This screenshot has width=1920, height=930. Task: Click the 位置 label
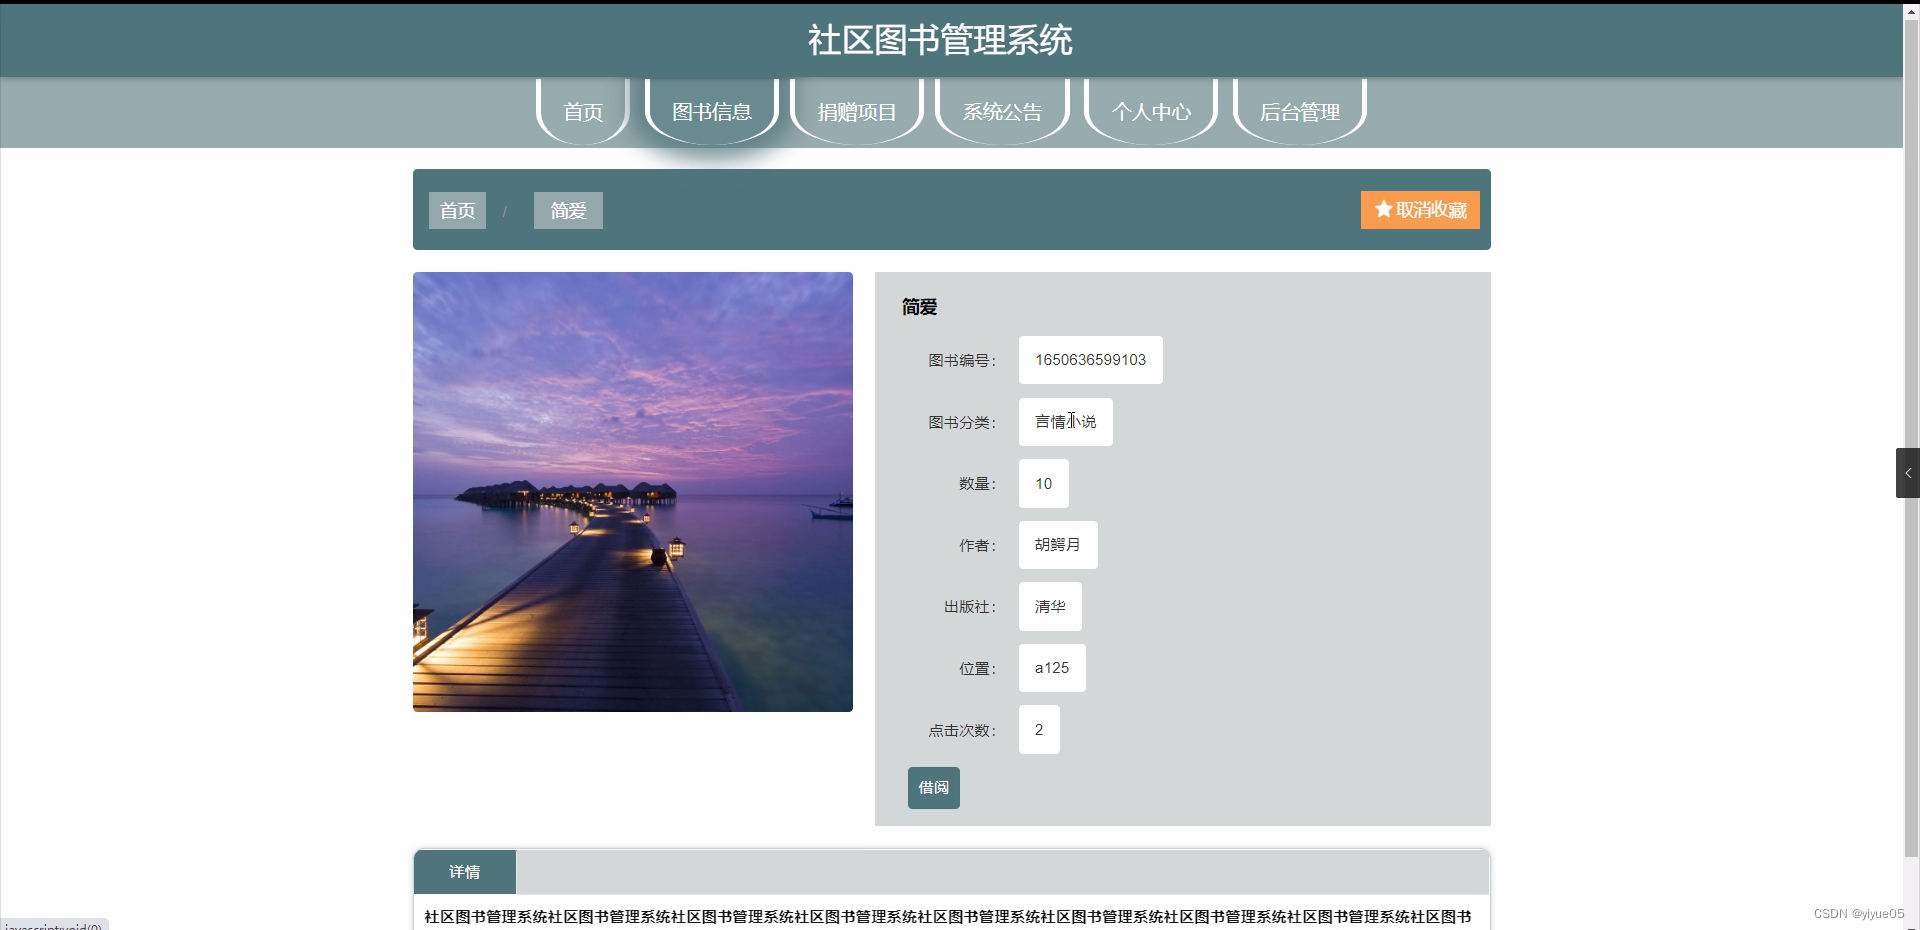(978, 669)
